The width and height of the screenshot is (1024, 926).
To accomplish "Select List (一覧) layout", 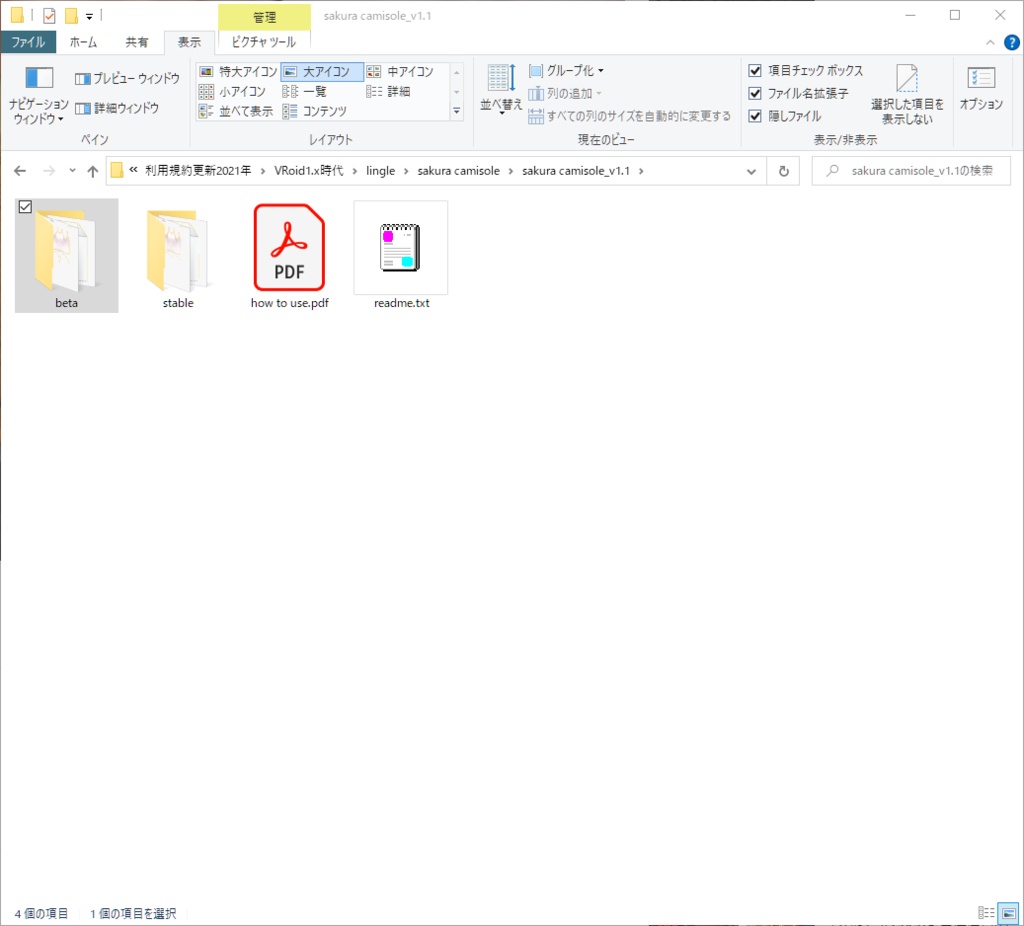I will tap(304, 91).
